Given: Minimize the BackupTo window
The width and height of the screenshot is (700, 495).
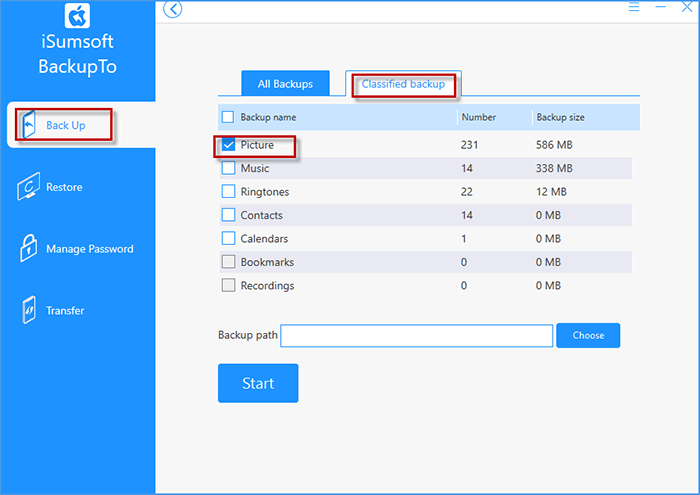Looking at the screenshot, I should pos(660,7).
